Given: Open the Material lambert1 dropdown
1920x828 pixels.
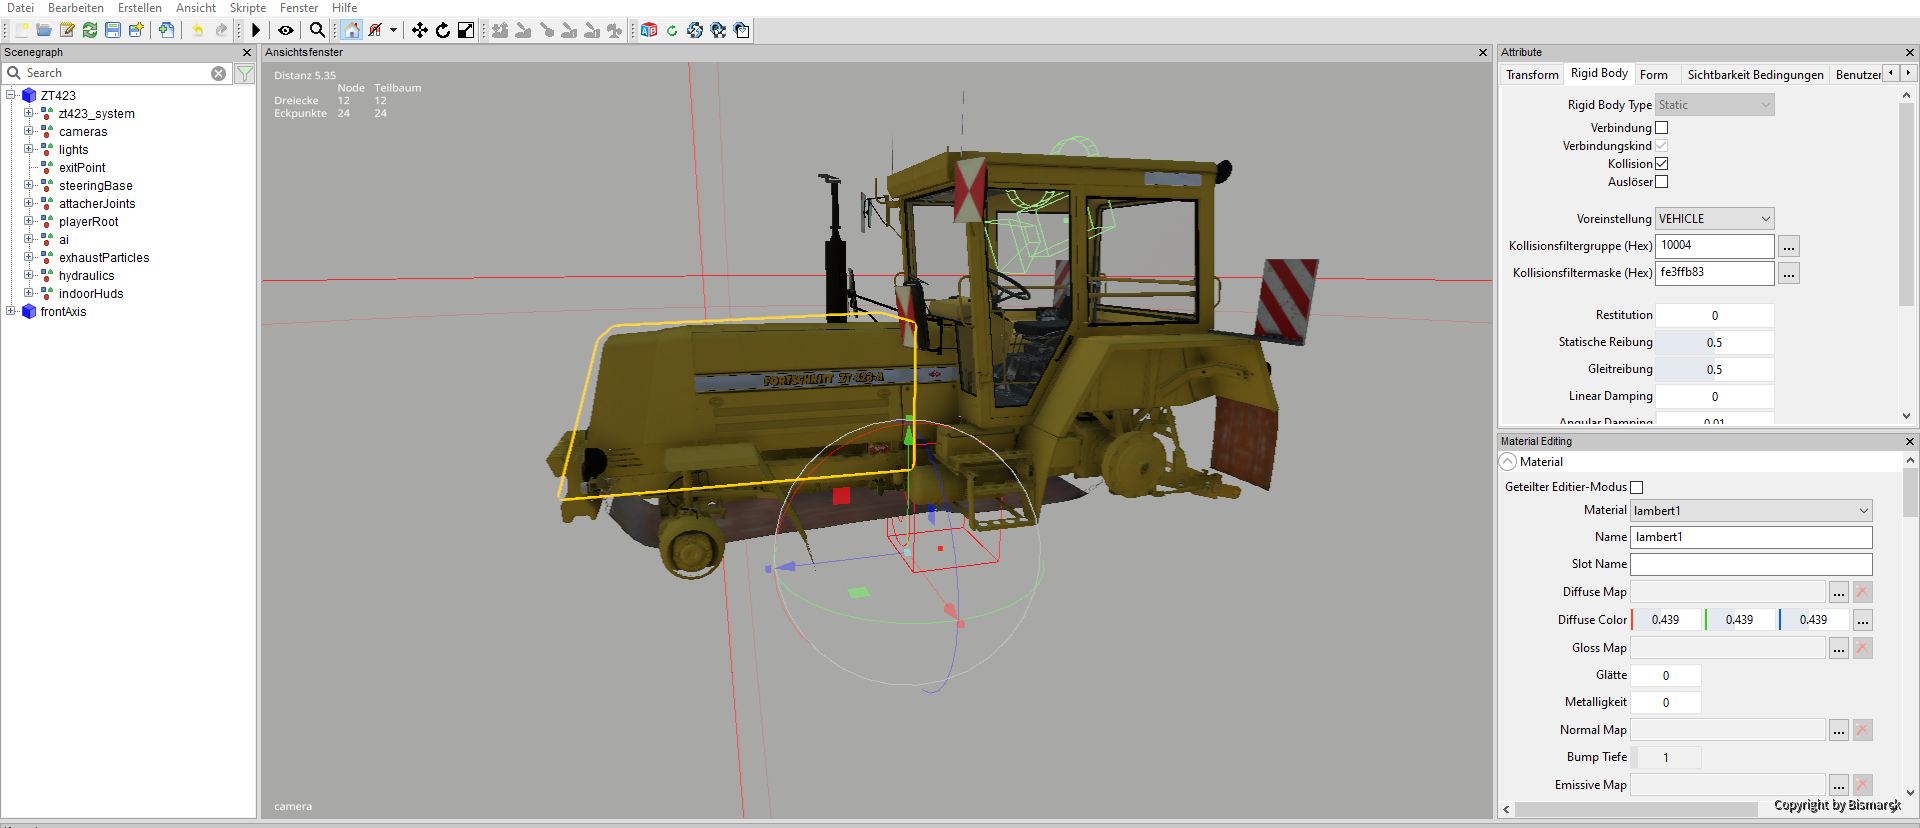Looking at the screenshot, I should 1752,511.
